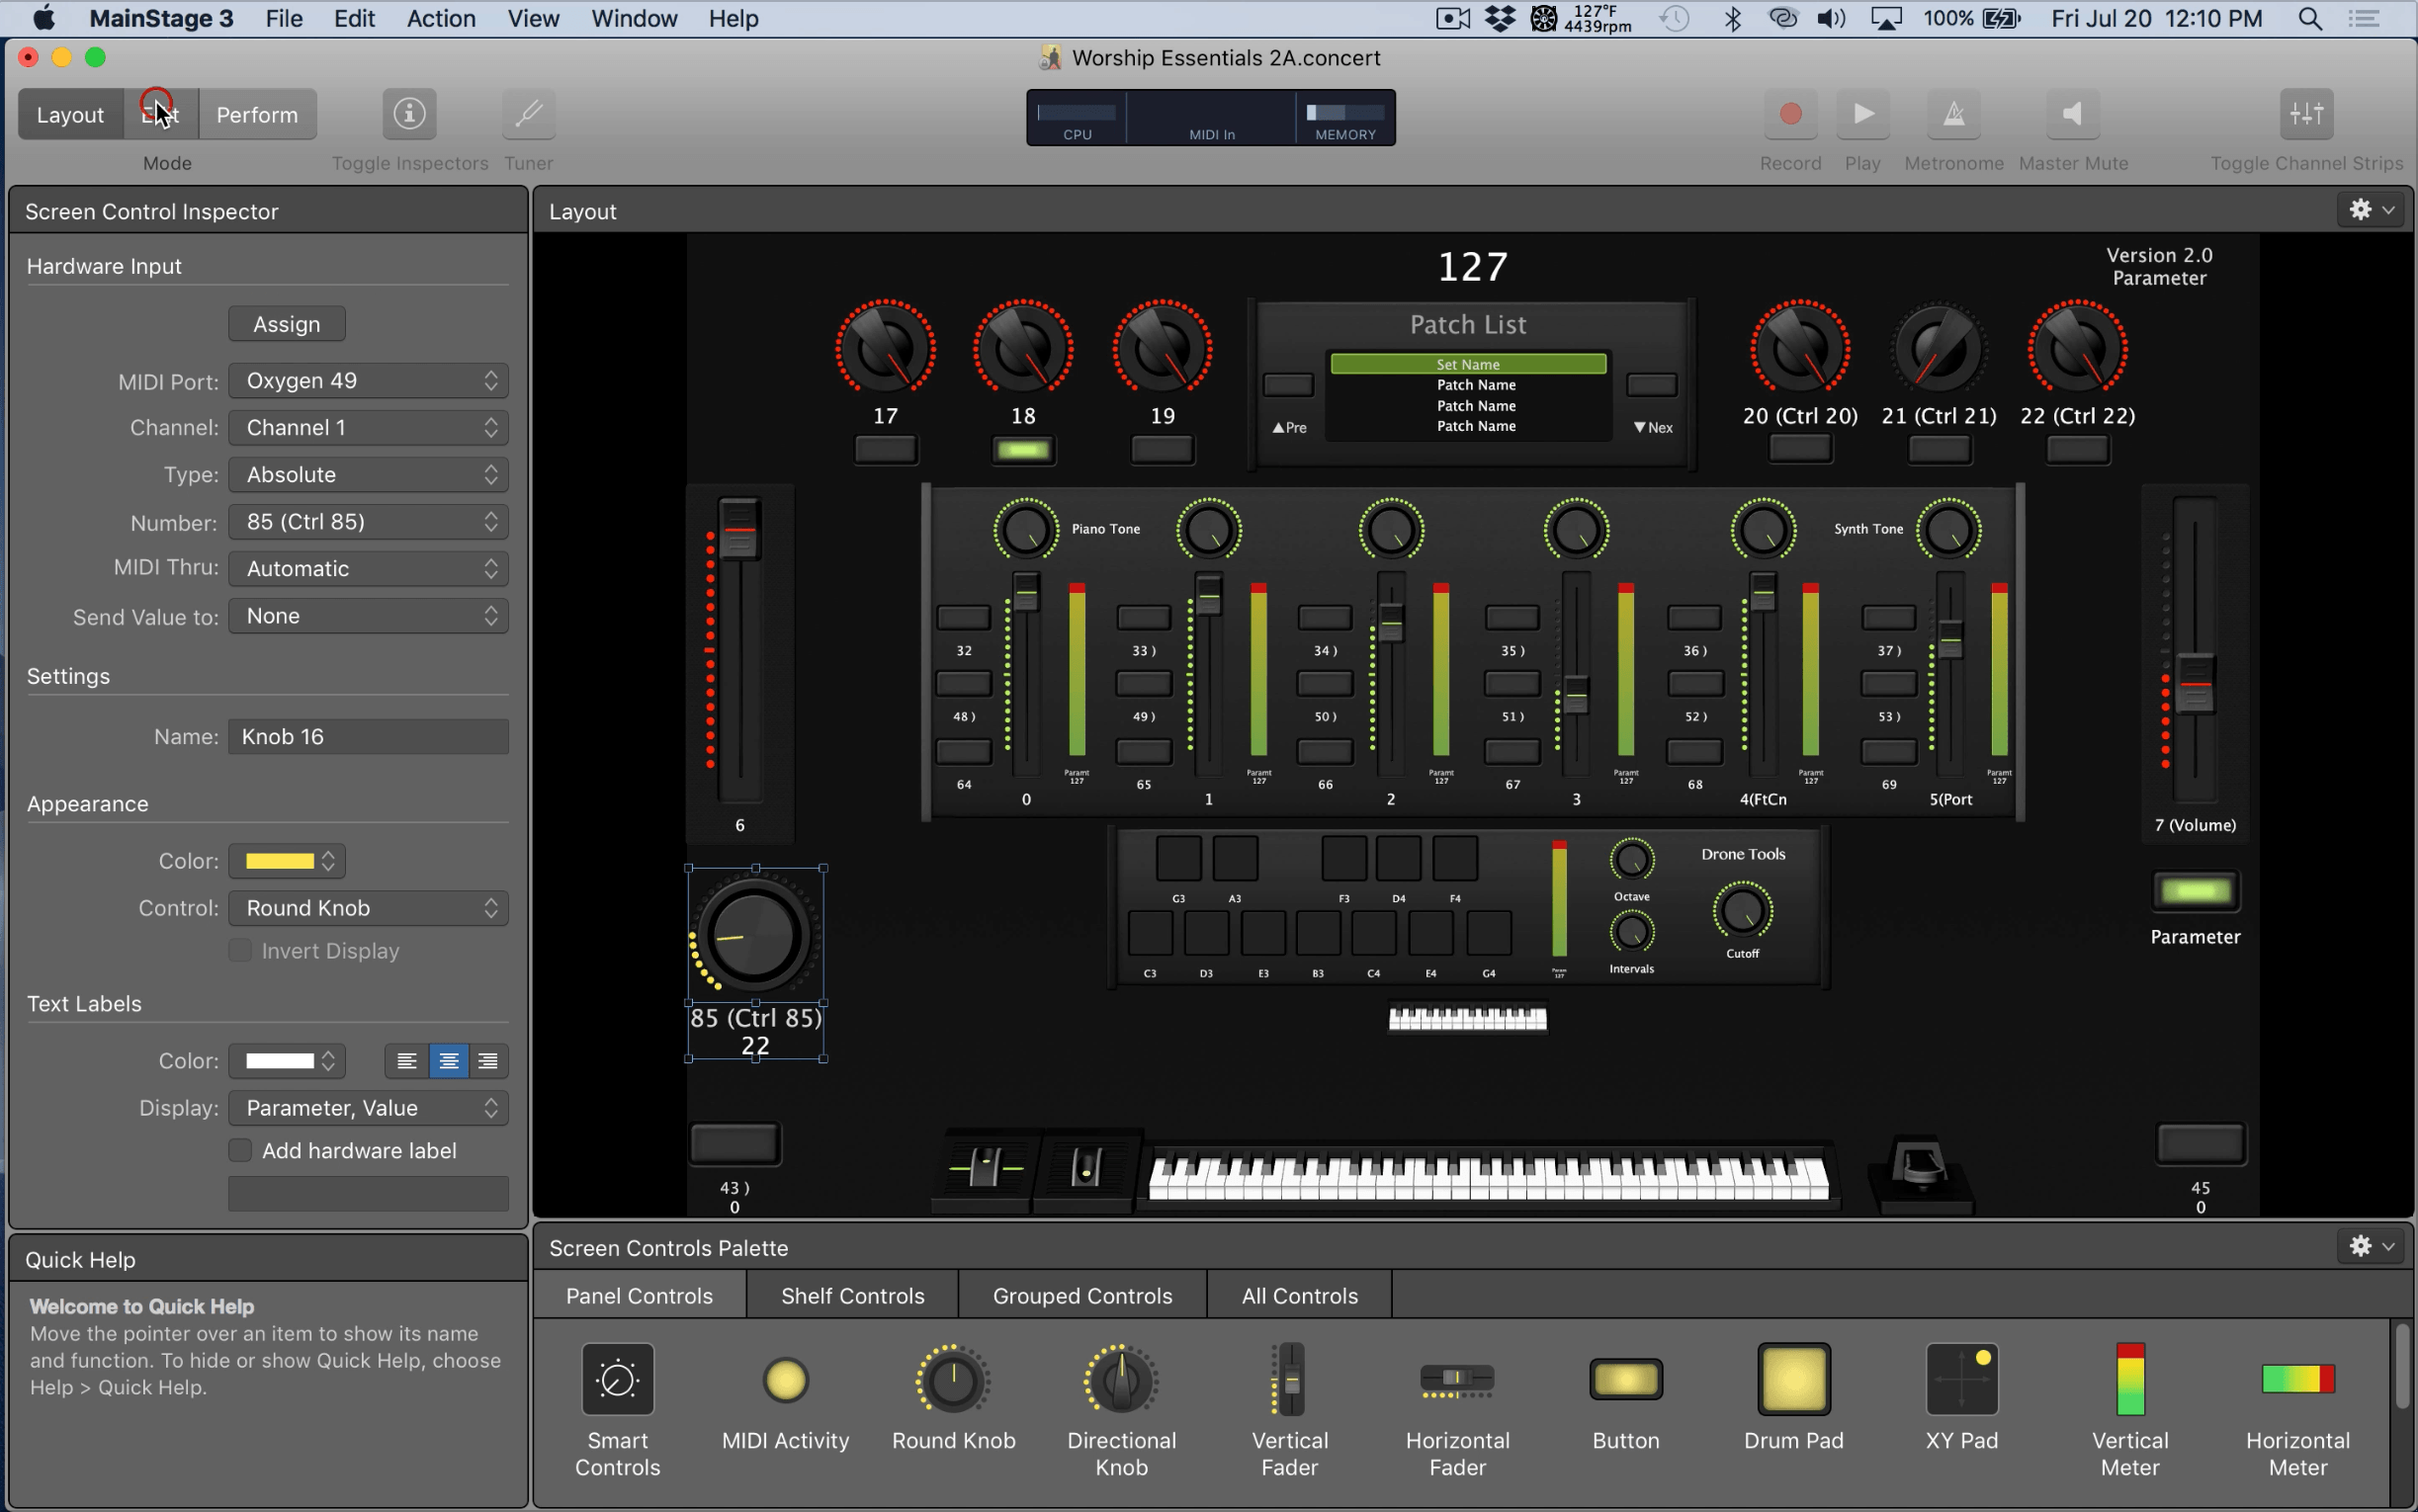
Task: Toggle Channel Strips mixer icon
Action: point(2306,114)
